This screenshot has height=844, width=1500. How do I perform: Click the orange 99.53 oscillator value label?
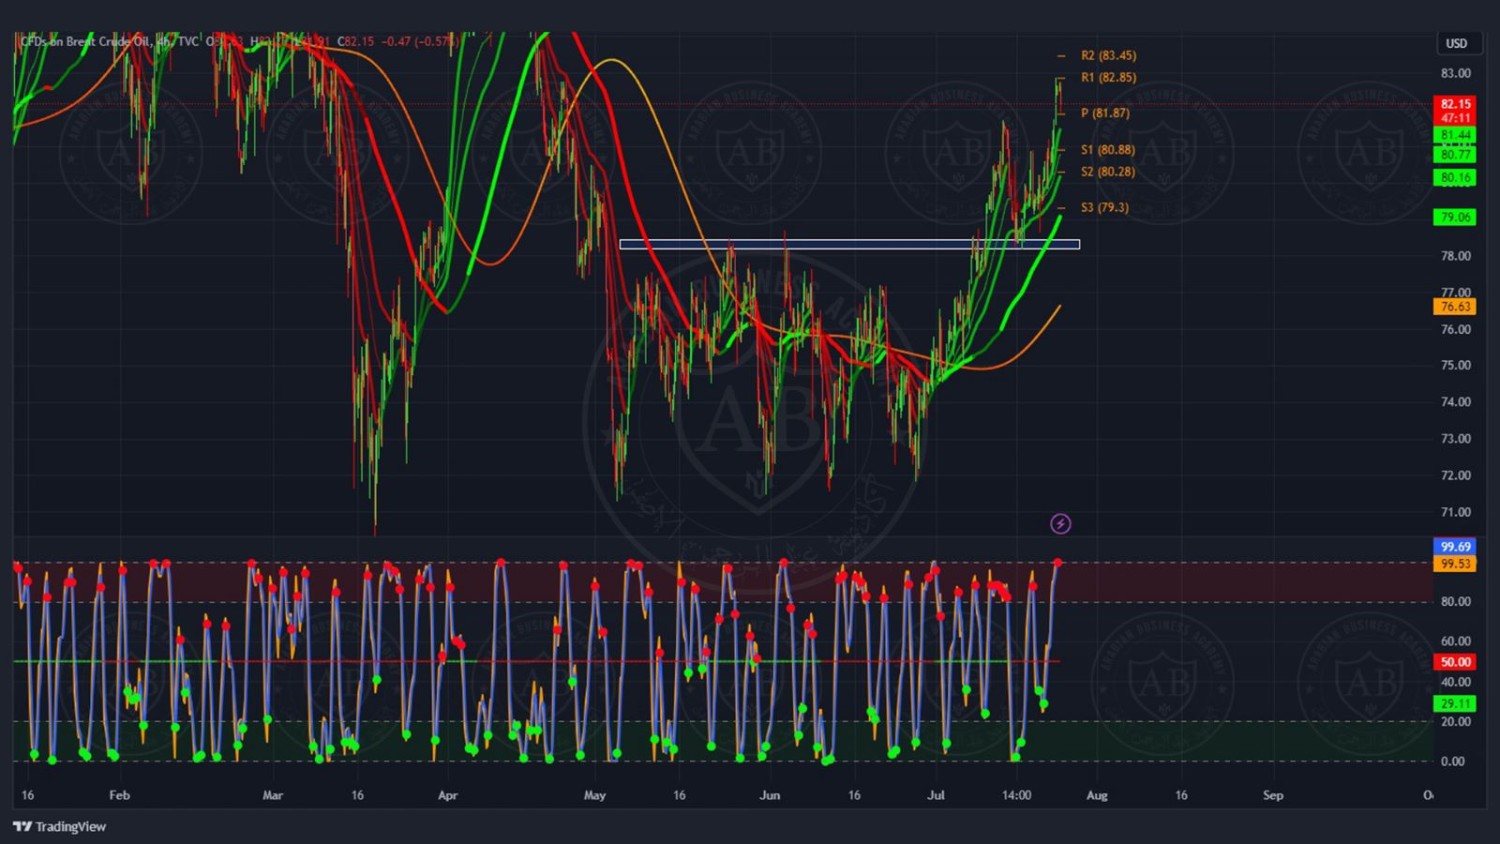(x=1455, y=564)
